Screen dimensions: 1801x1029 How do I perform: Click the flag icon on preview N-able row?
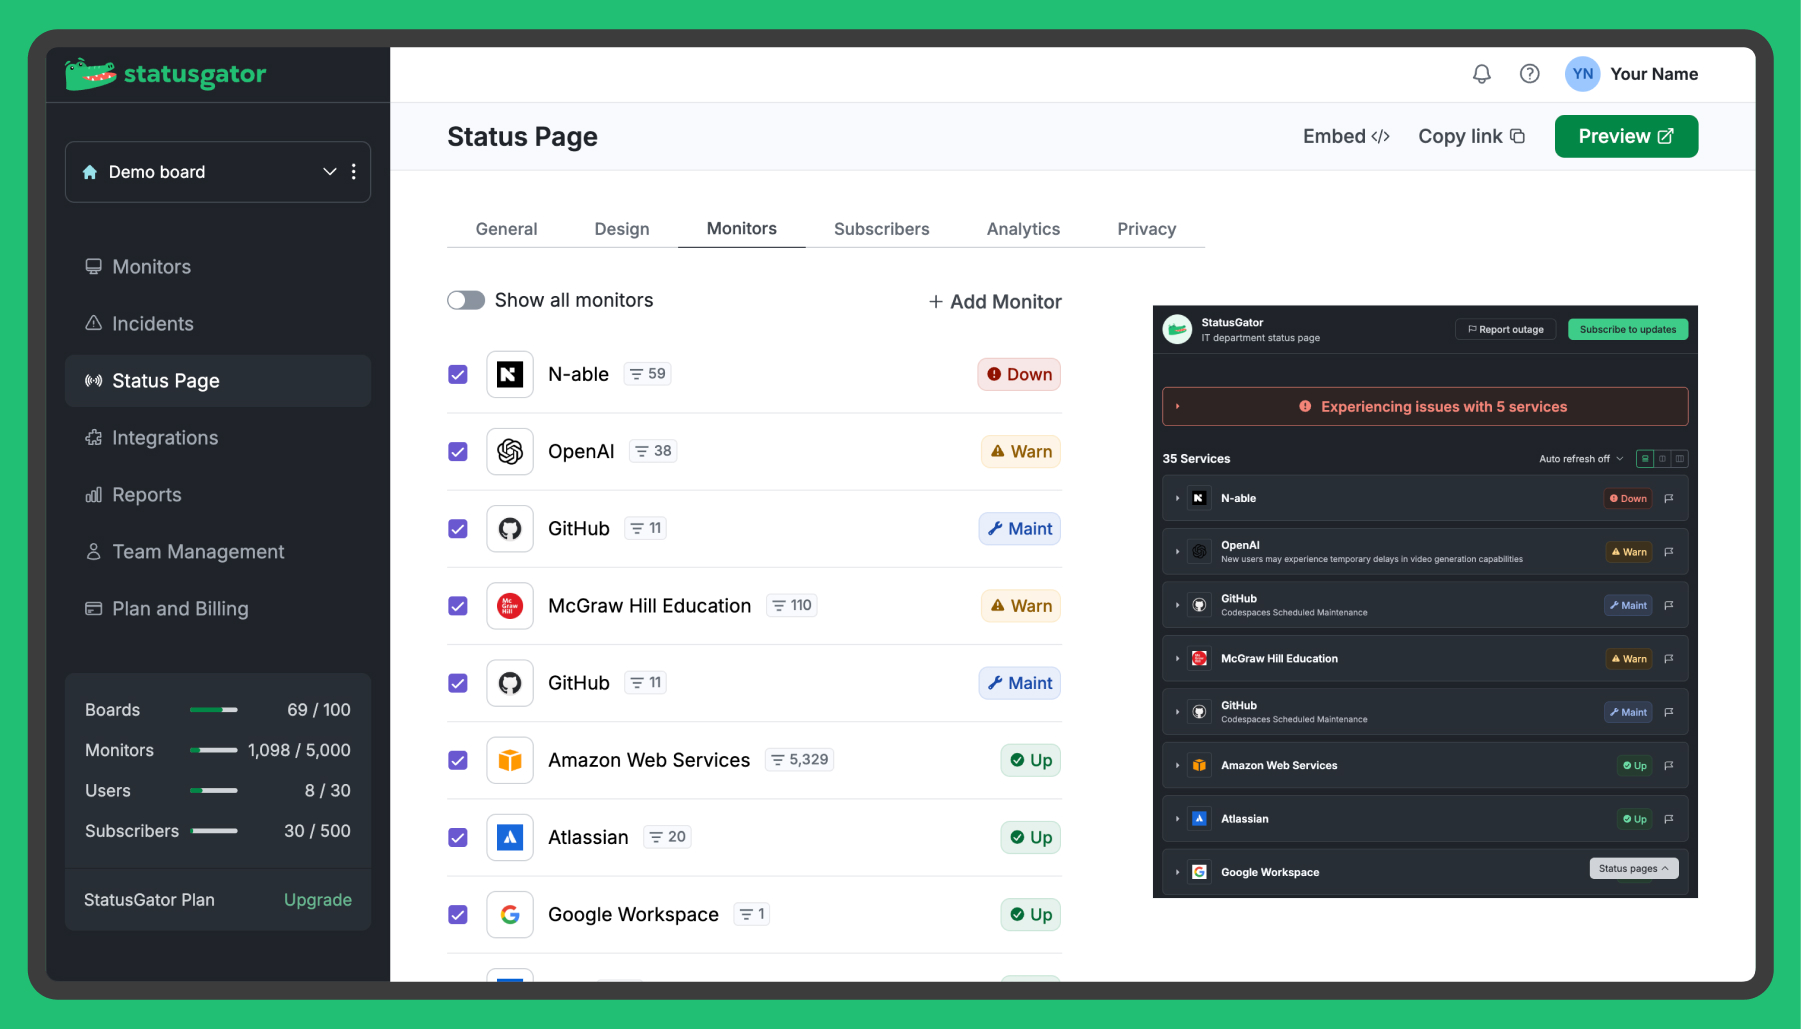(1669, 498)
